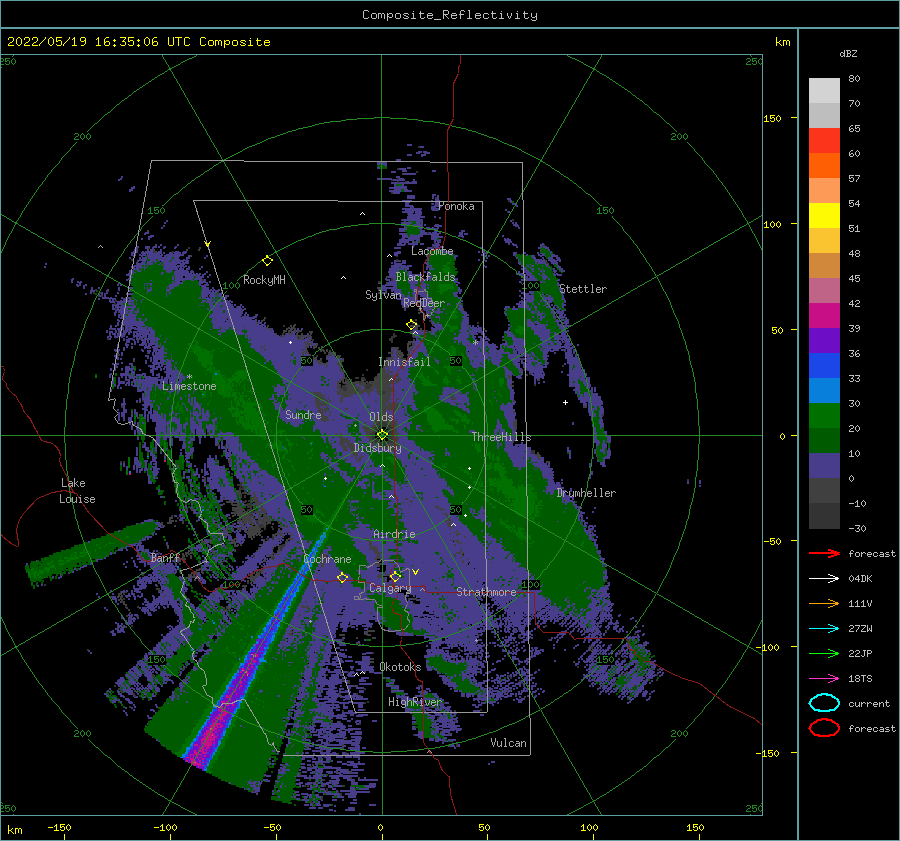Click the cyan current ellipse icon
Screen dimensions: 900x841
824,703
